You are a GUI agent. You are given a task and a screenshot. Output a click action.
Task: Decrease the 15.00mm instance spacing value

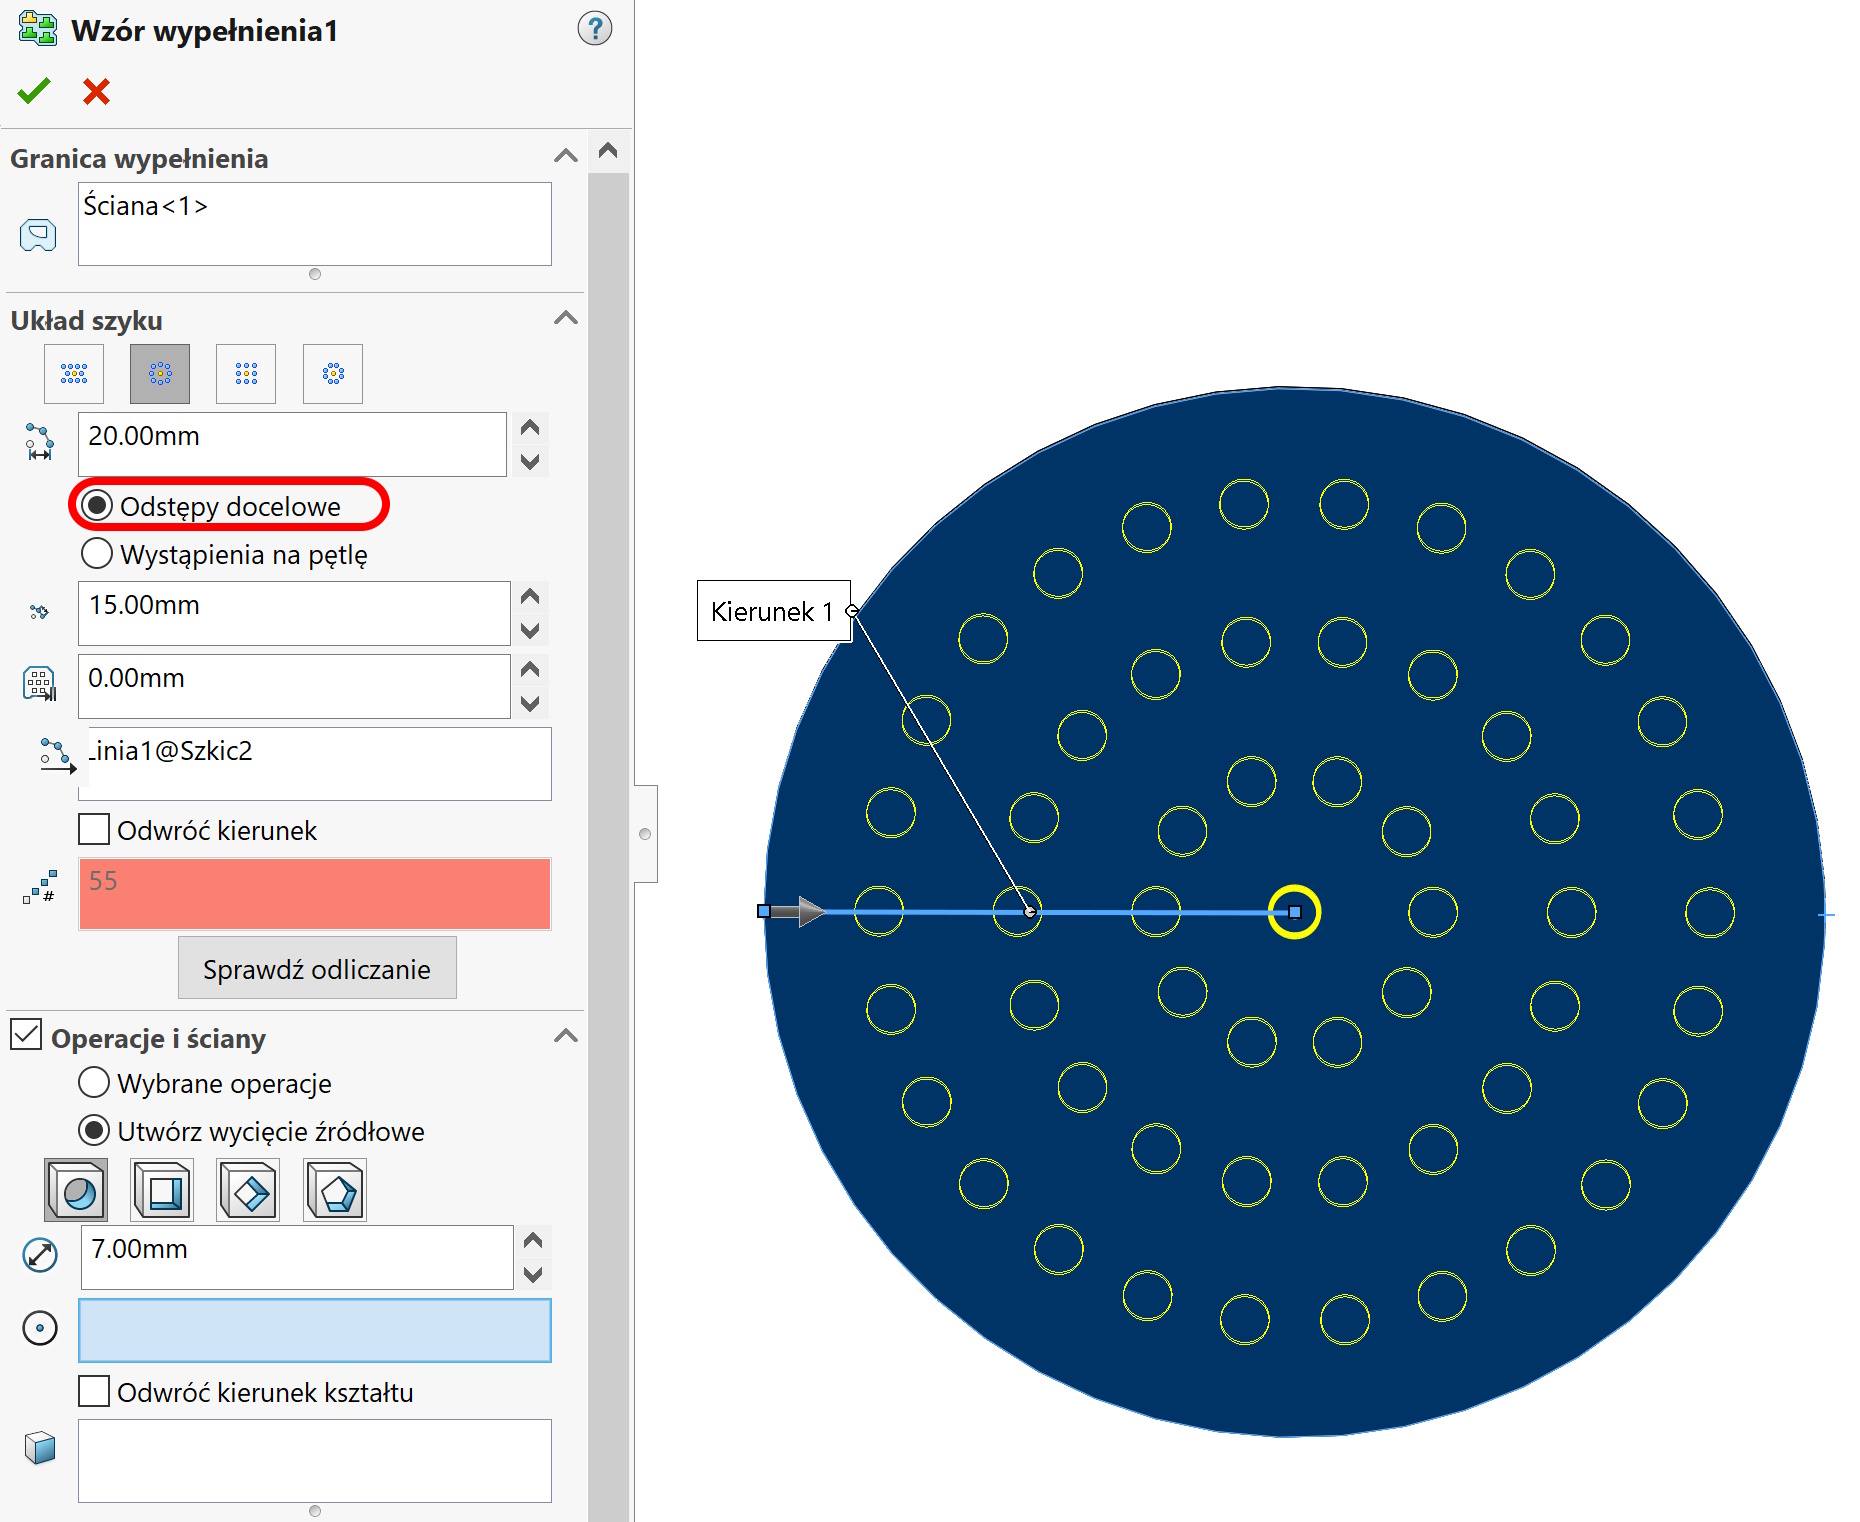tap(530, 630)
